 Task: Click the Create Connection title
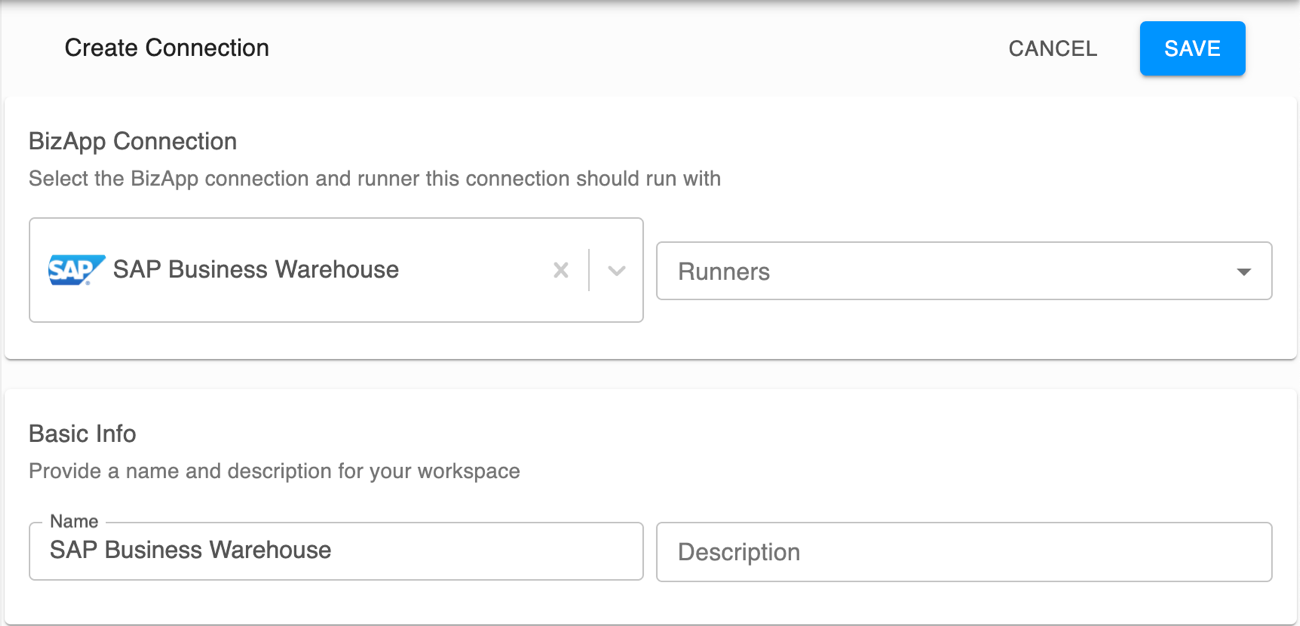coord(166,47)
